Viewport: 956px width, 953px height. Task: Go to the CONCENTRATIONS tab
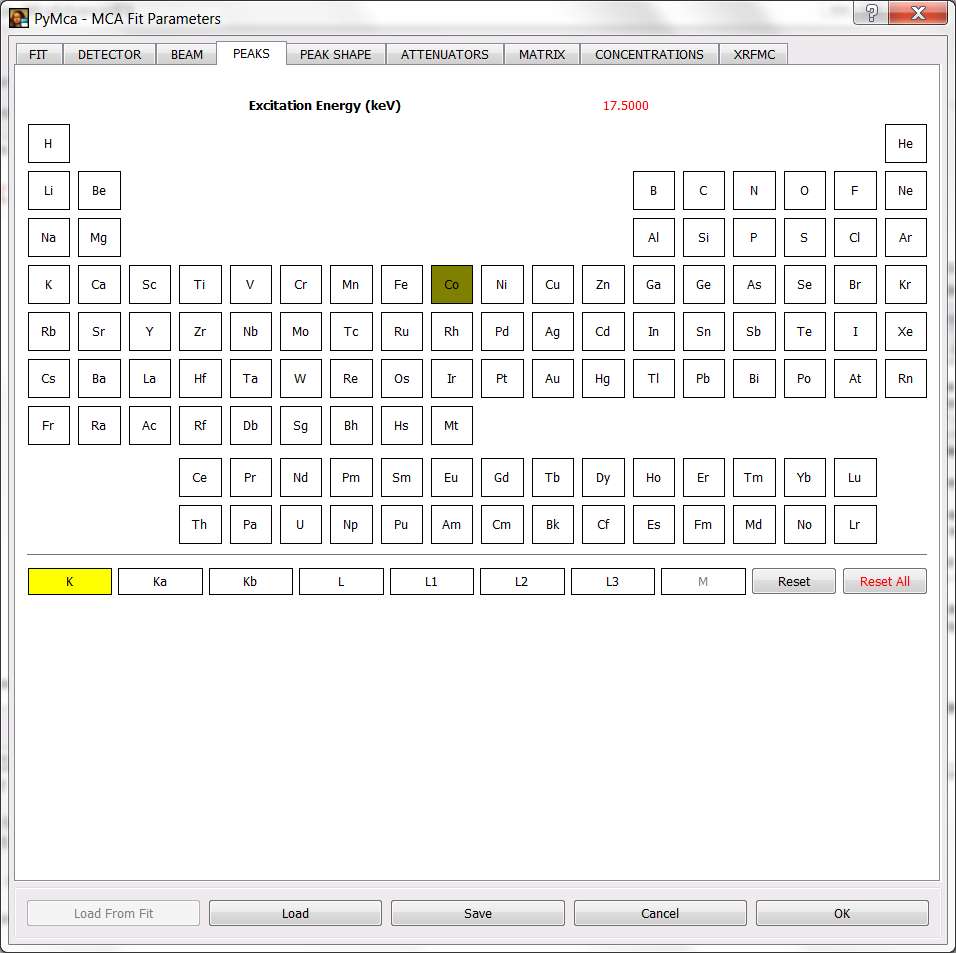coord(649,54)
